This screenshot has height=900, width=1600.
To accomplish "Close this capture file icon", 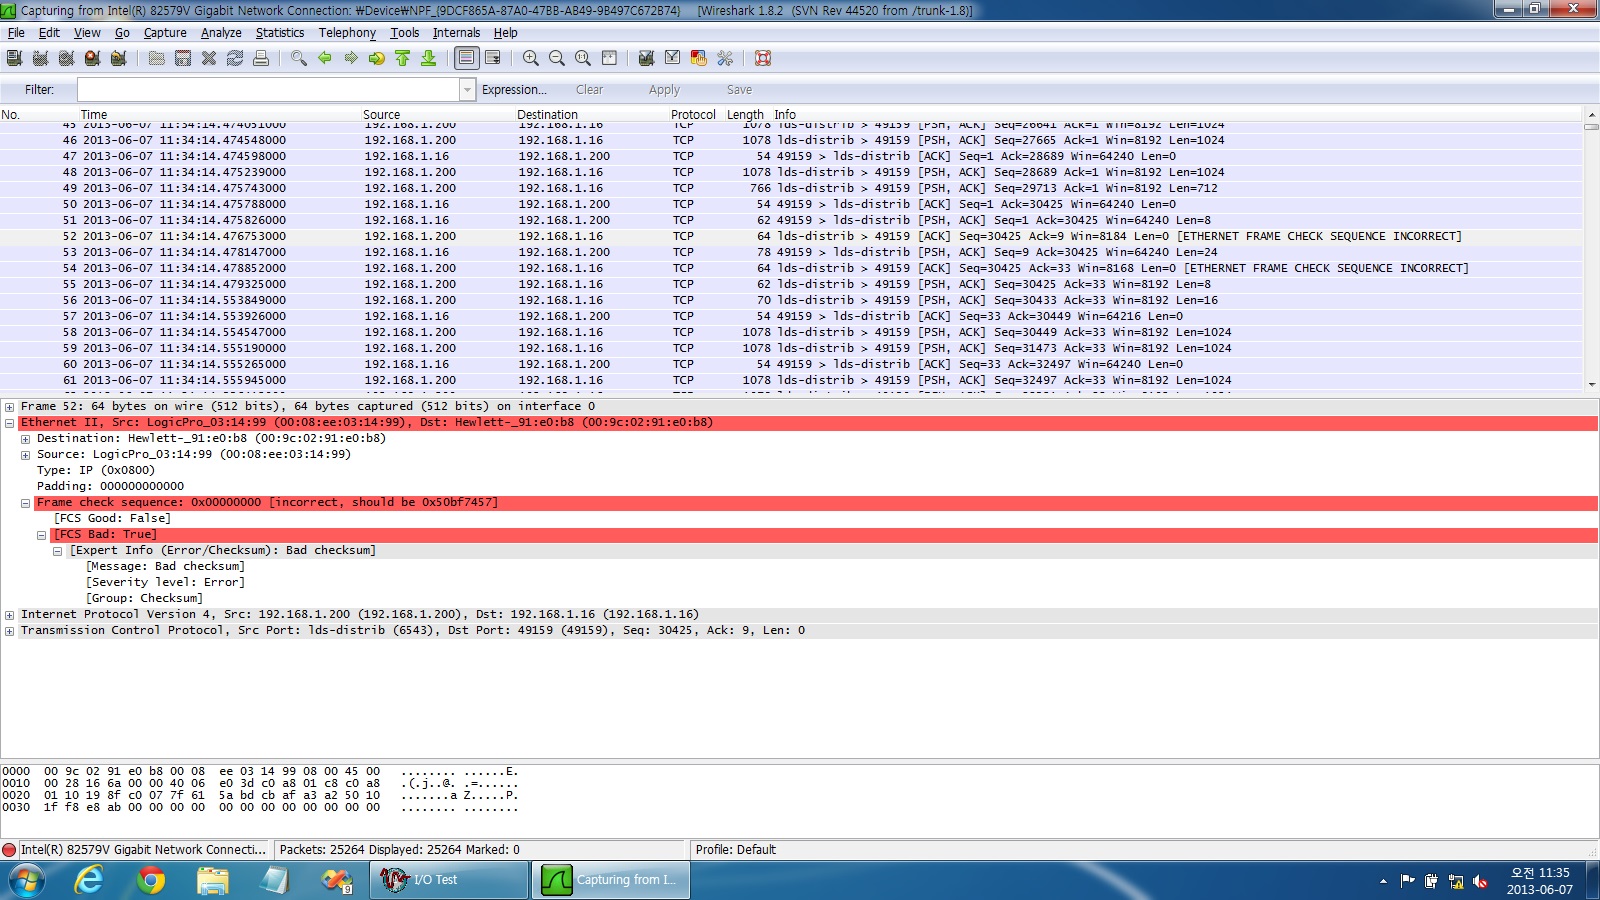I will (209, 58).
